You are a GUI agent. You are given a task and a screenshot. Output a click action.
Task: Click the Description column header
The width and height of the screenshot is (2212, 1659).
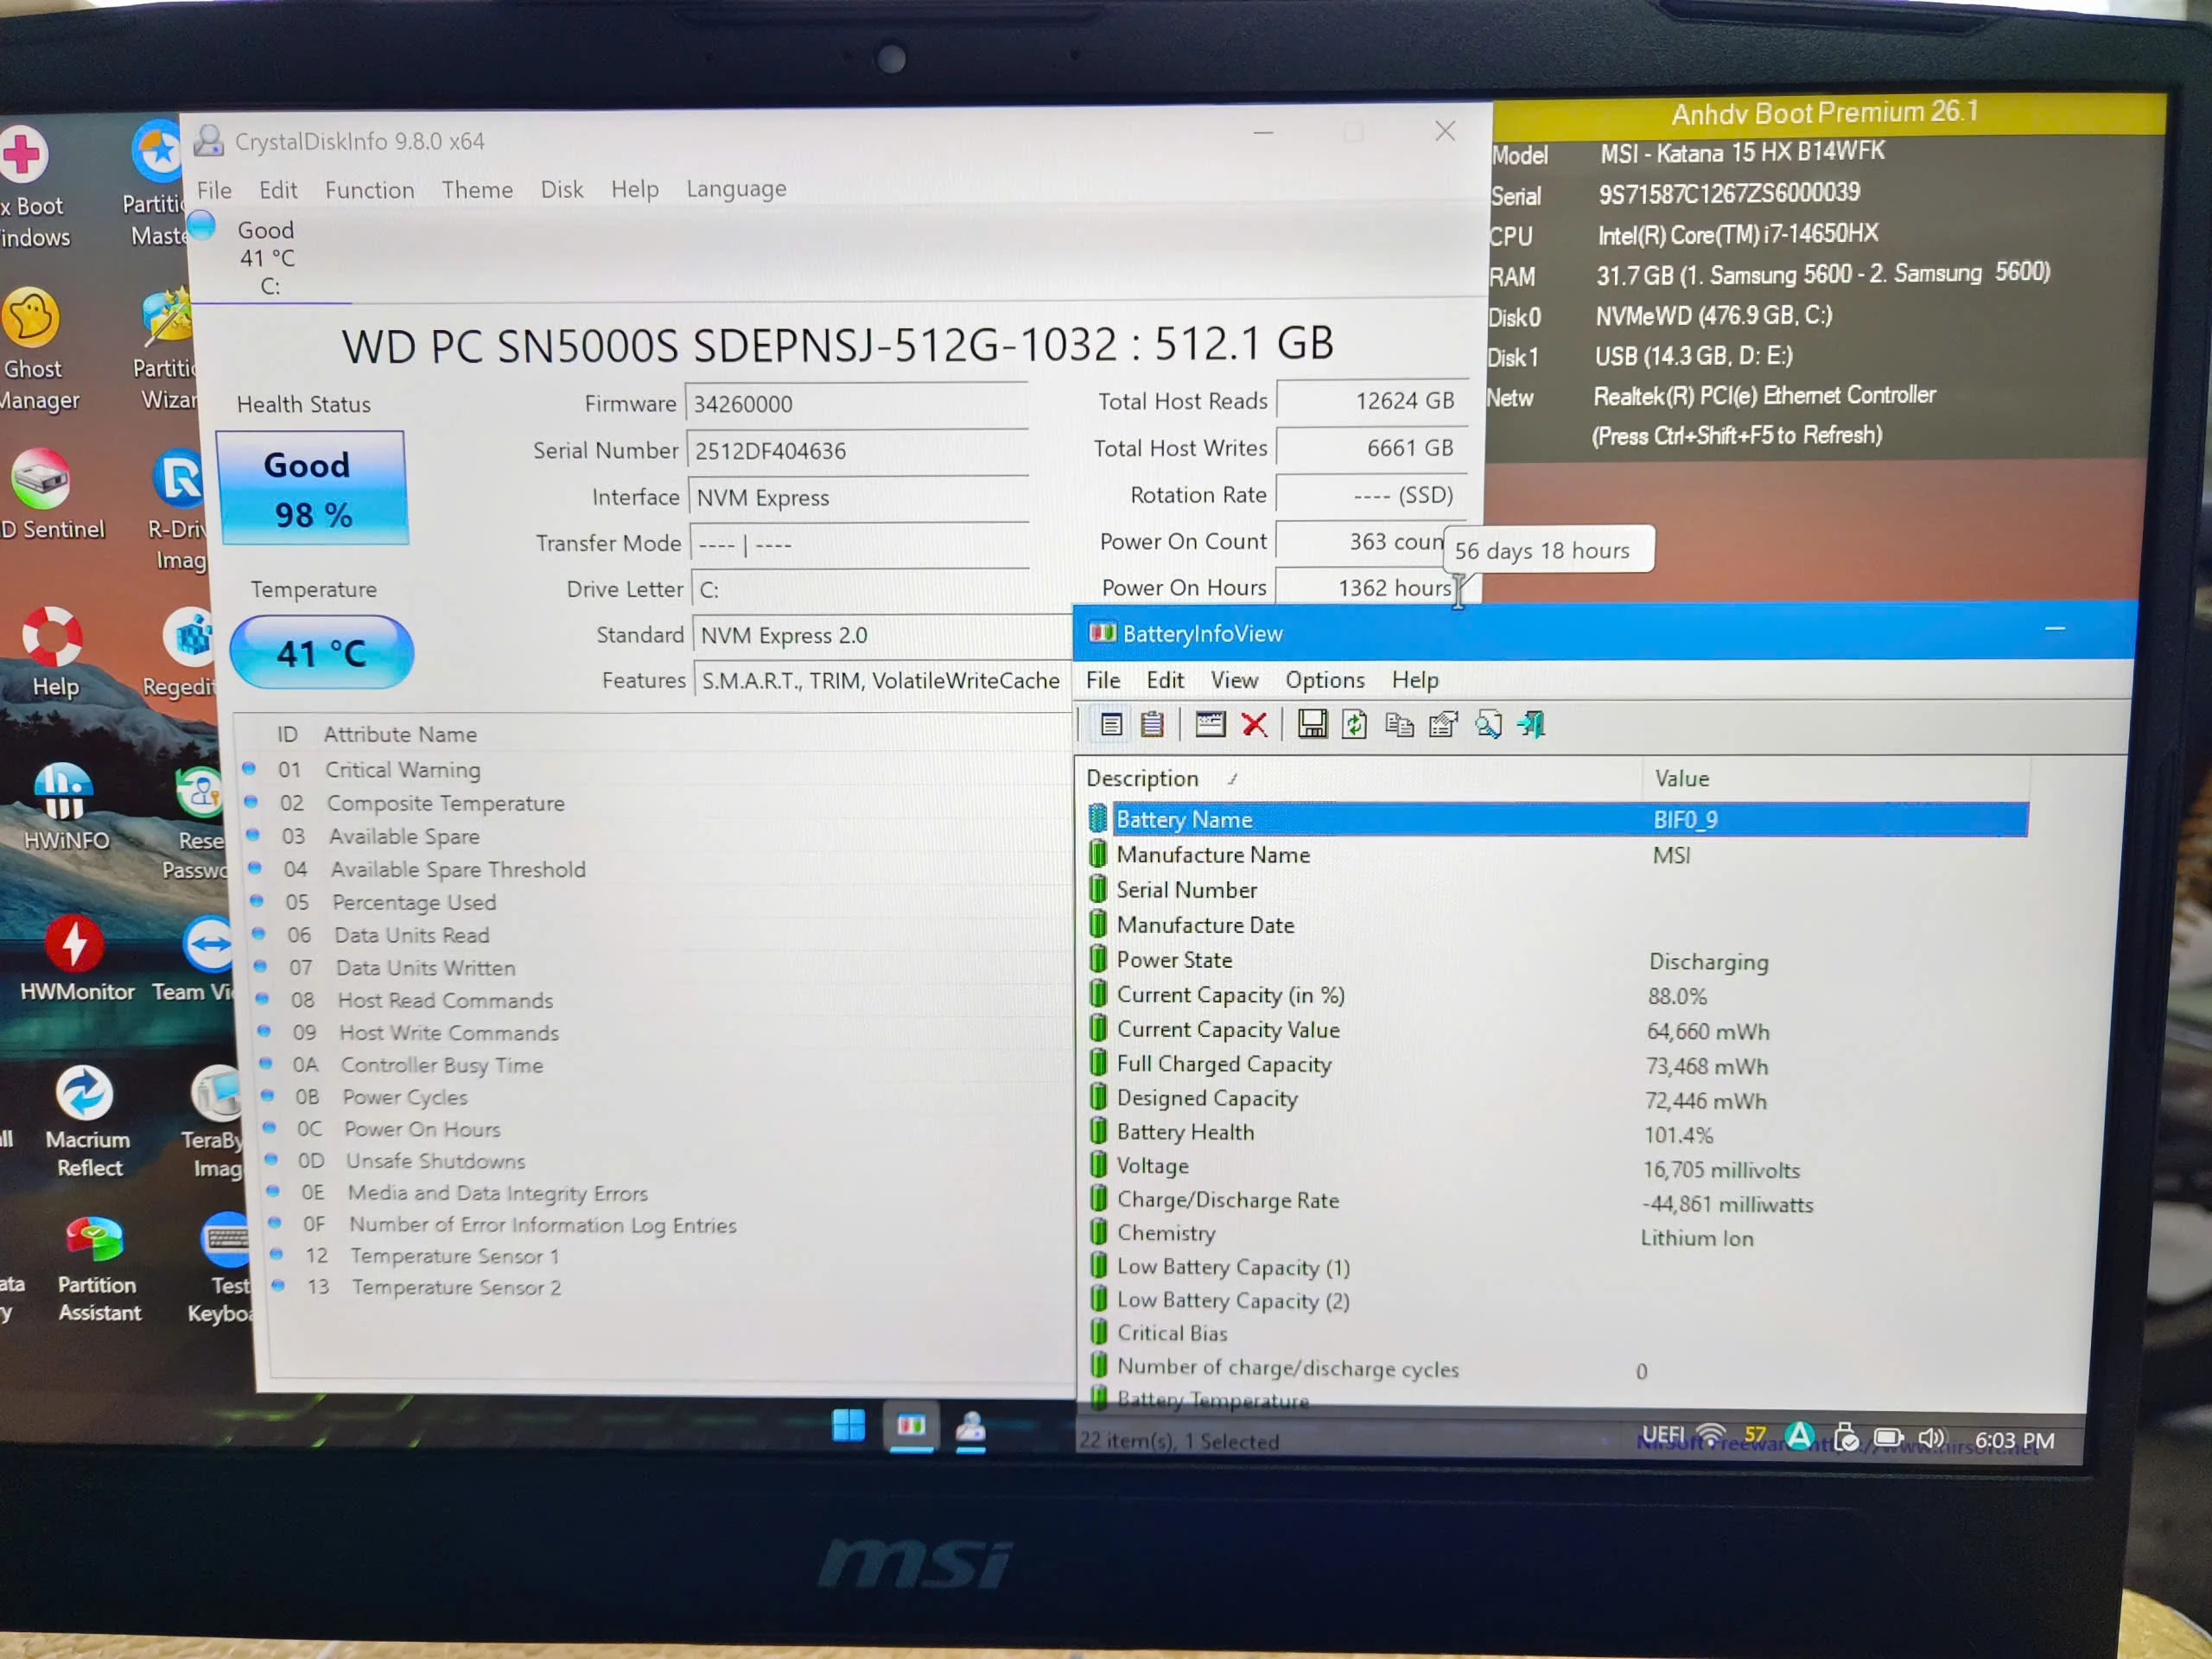pos(1358,778)
